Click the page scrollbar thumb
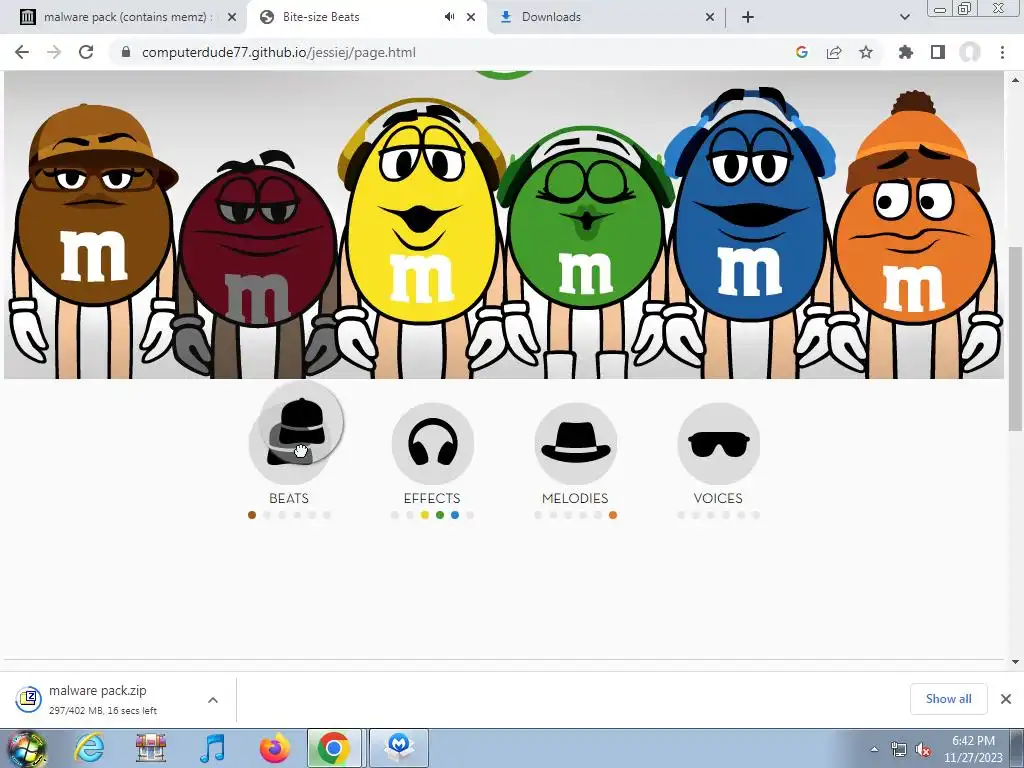 click(x=1015, y=338)
